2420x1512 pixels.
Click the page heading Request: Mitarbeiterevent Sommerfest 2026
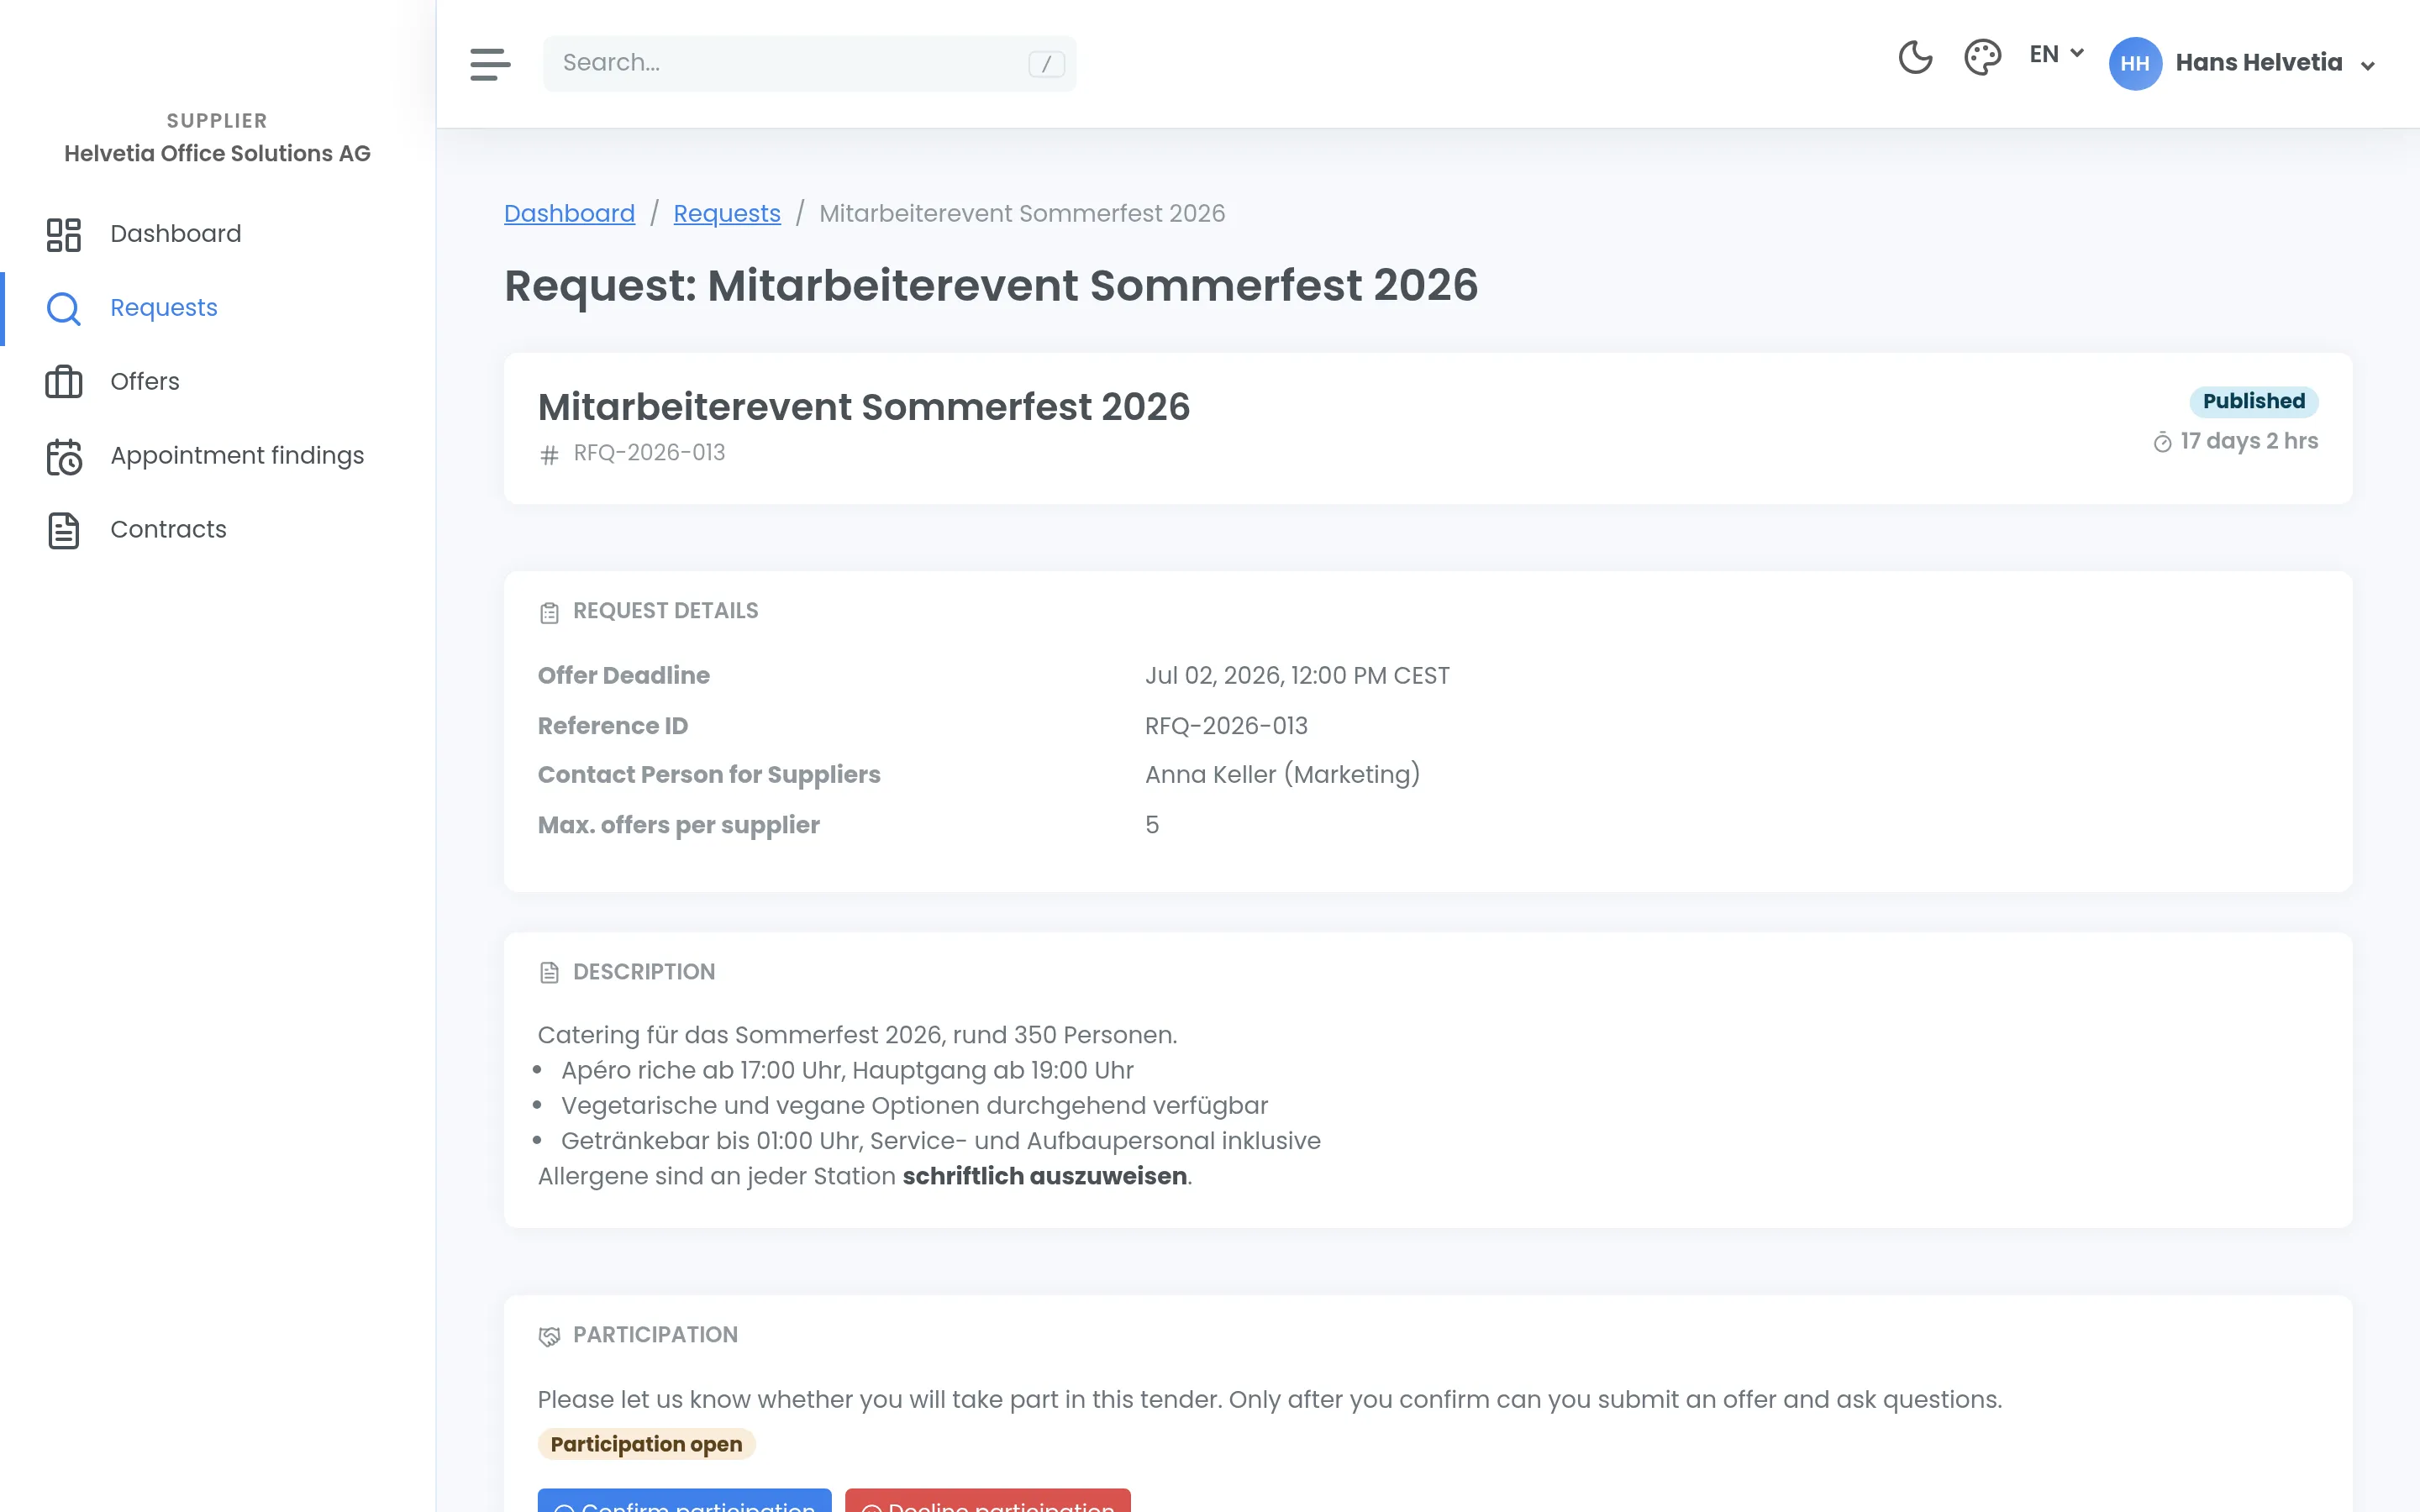pyautogui.click(x=990, y=286)
